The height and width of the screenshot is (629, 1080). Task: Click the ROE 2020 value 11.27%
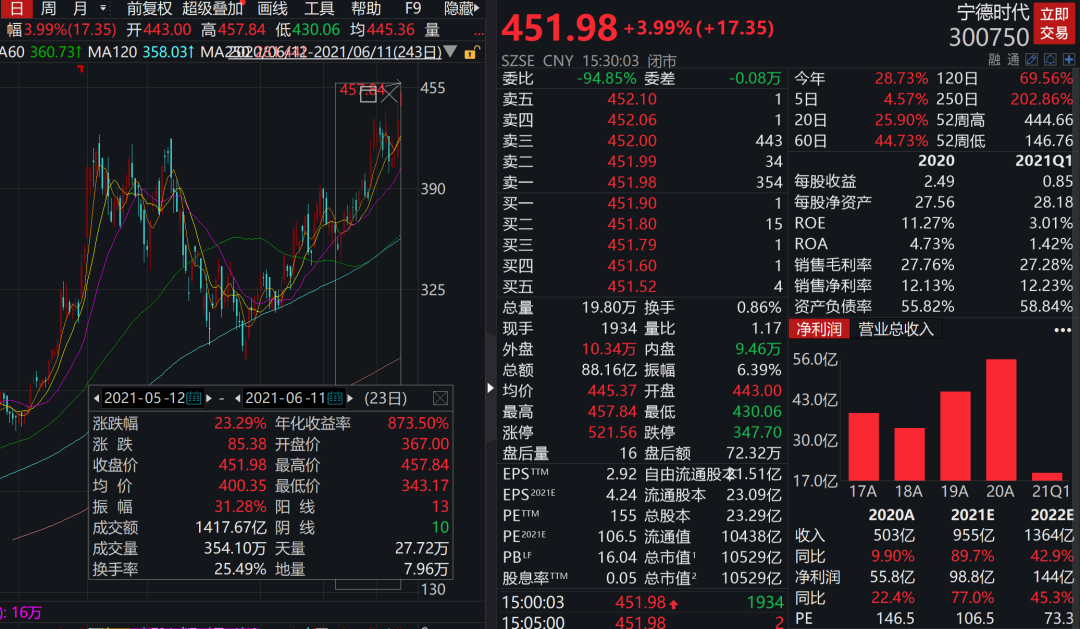928,223
